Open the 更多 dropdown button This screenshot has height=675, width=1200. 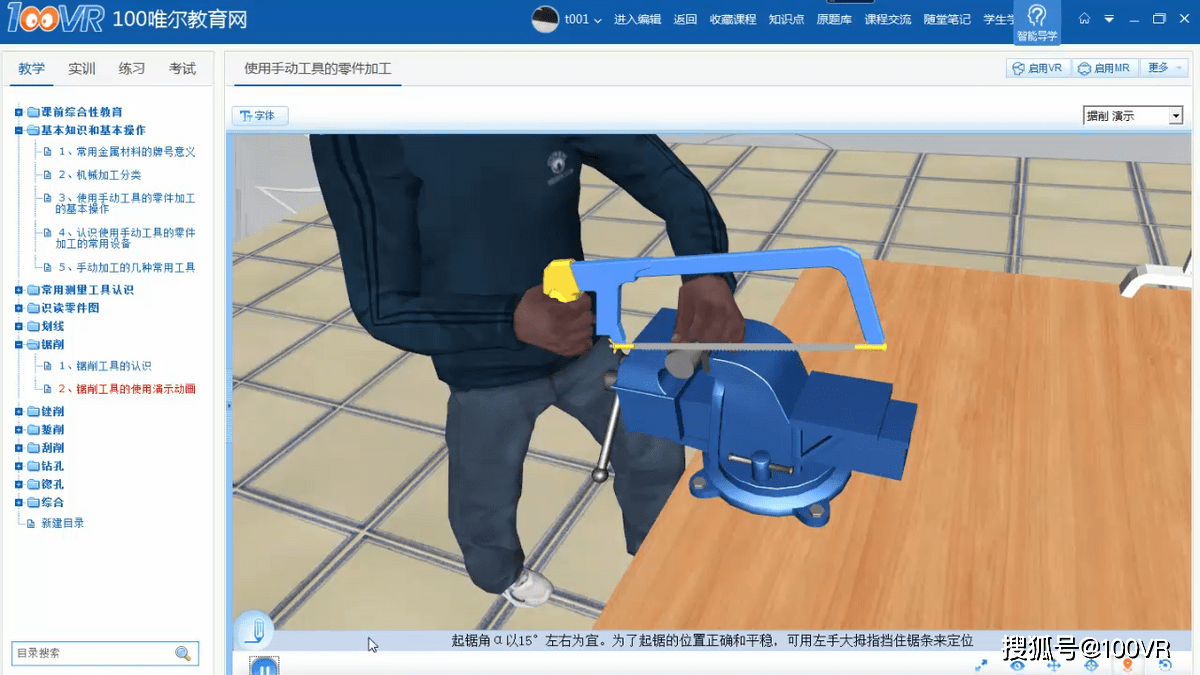click(x=1164, y=68)
